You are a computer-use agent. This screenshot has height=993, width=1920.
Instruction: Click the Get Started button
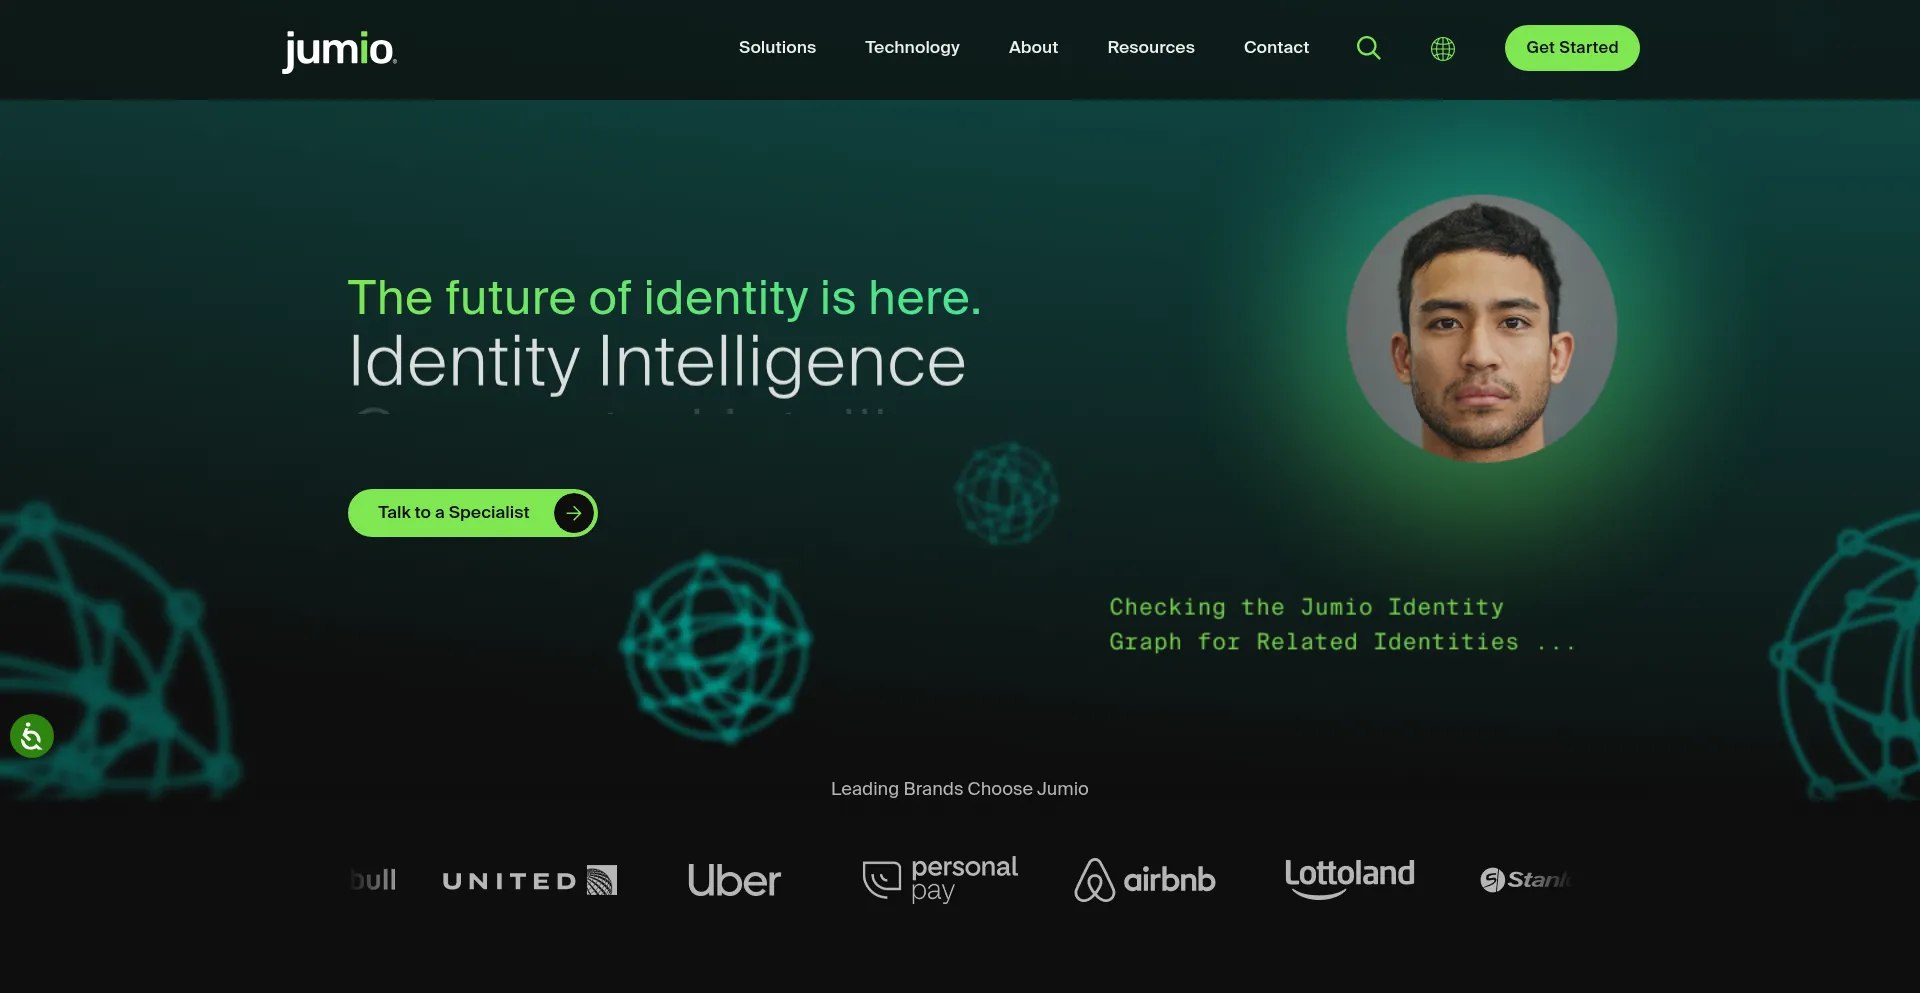[x=1572, y=48]
